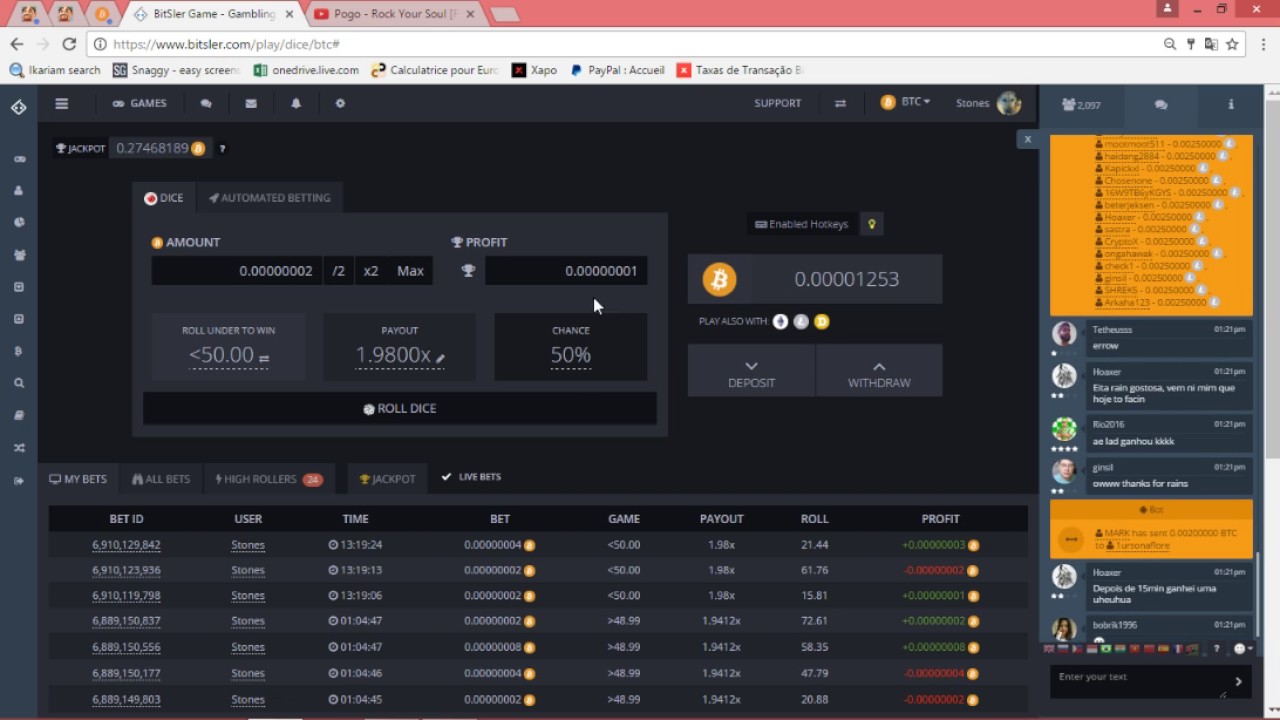The width and height of the screenshot is (1280, 720).
Task: Toggle the roll under/over swap arrows
Action: tap(264, 358)
